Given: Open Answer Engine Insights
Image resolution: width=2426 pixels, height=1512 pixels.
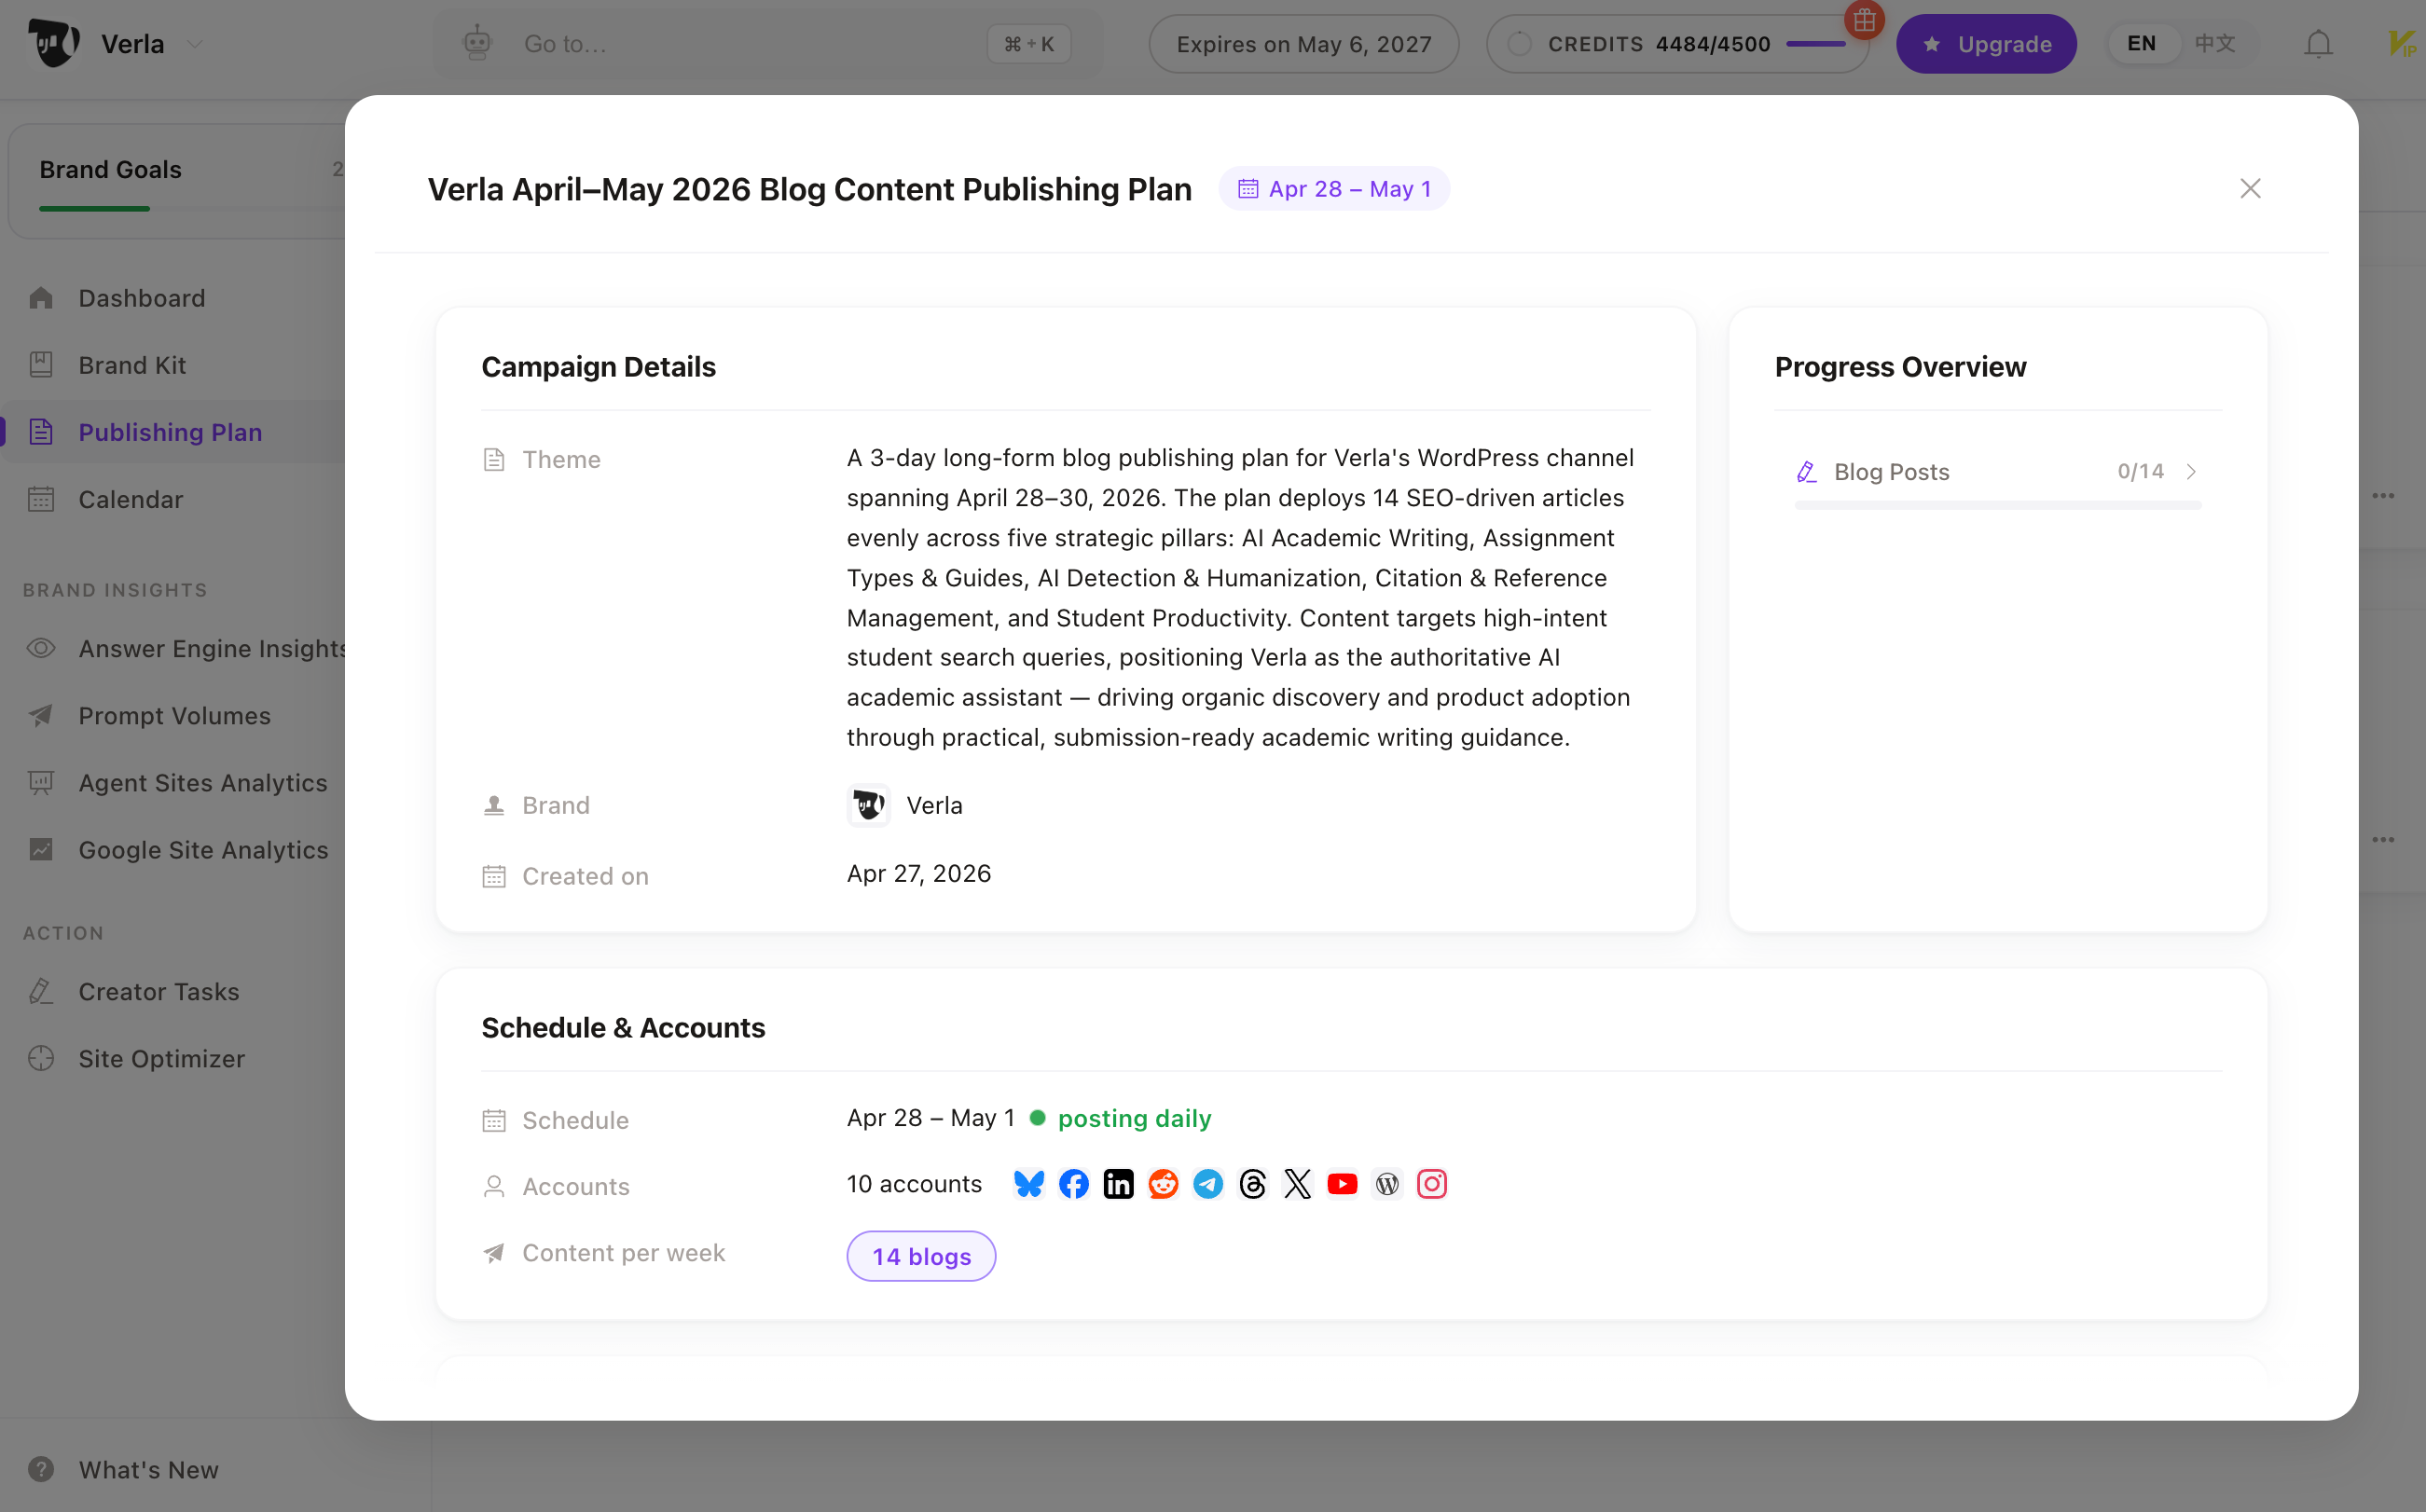Looking at the screenshot, I should click(x=212, y=648).
